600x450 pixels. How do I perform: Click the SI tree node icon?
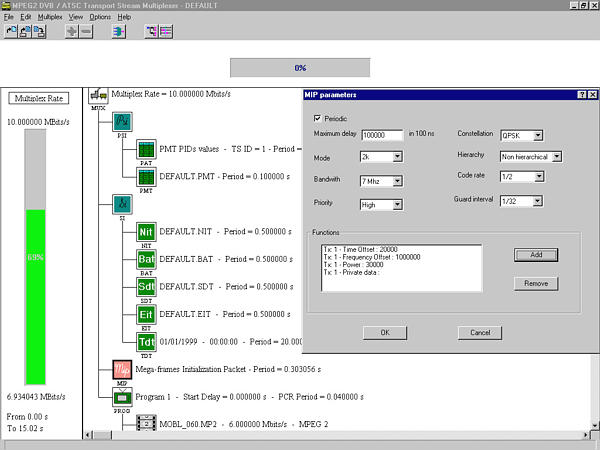[120, 204]
